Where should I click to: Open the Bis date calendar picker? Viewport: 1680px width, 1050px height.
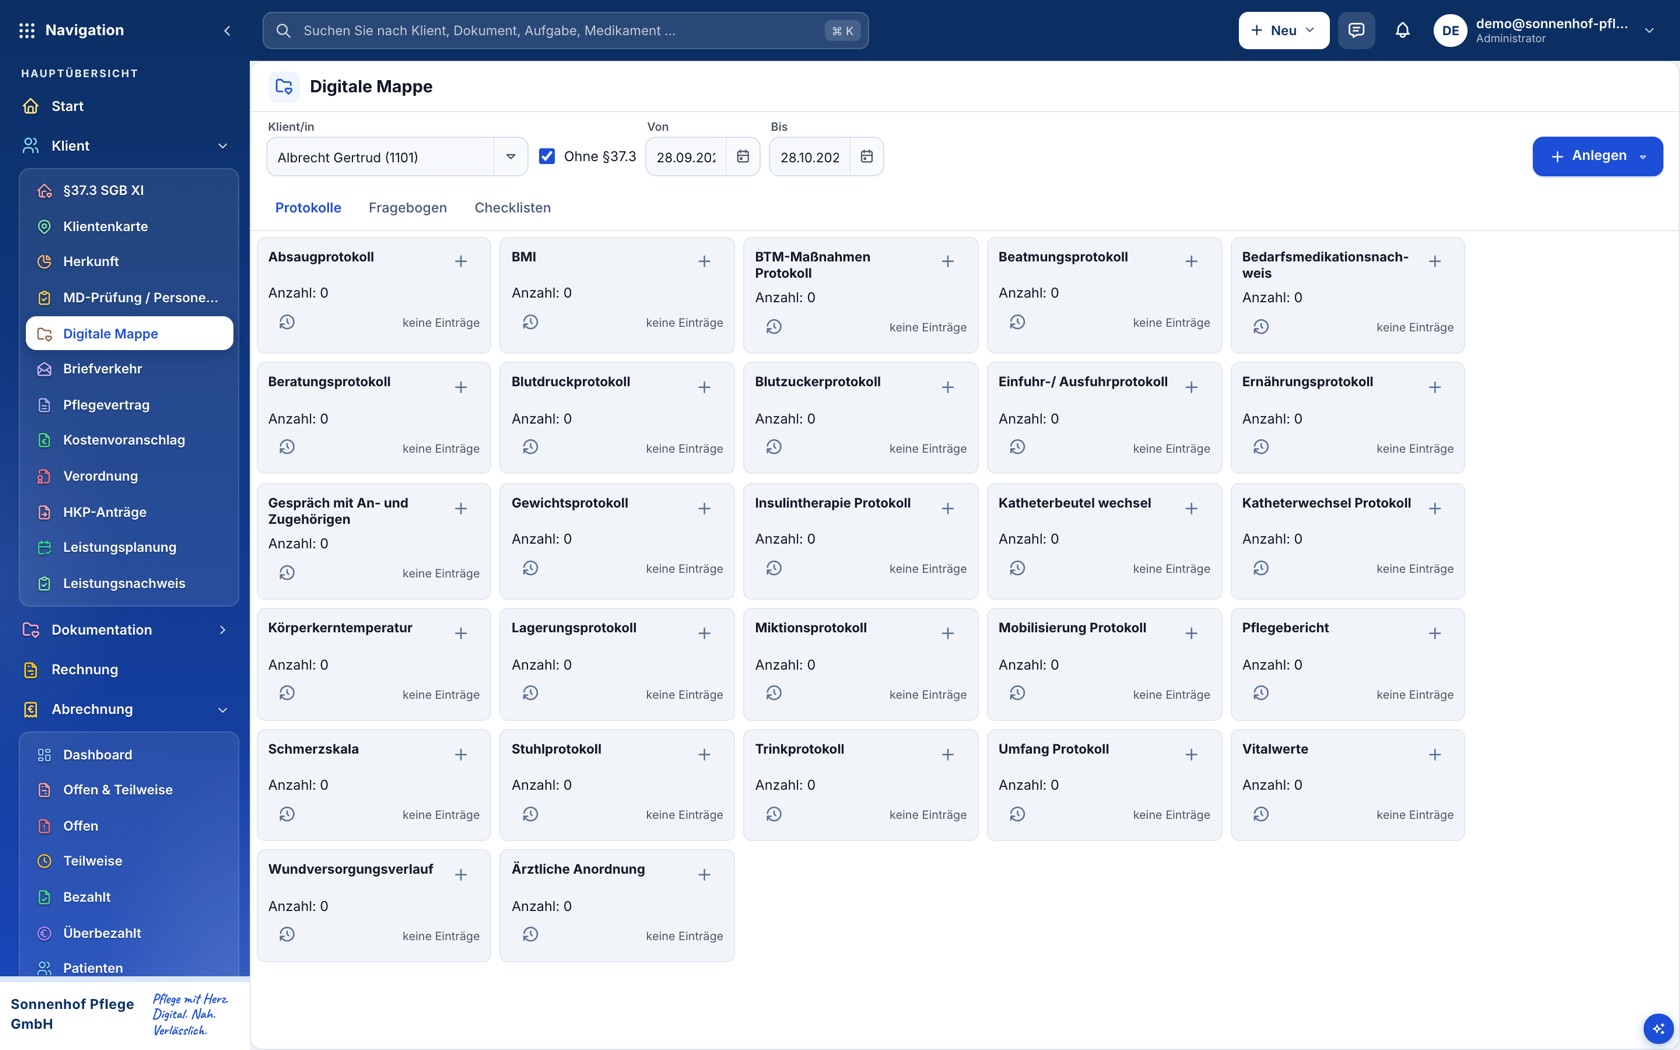[867, 157]
